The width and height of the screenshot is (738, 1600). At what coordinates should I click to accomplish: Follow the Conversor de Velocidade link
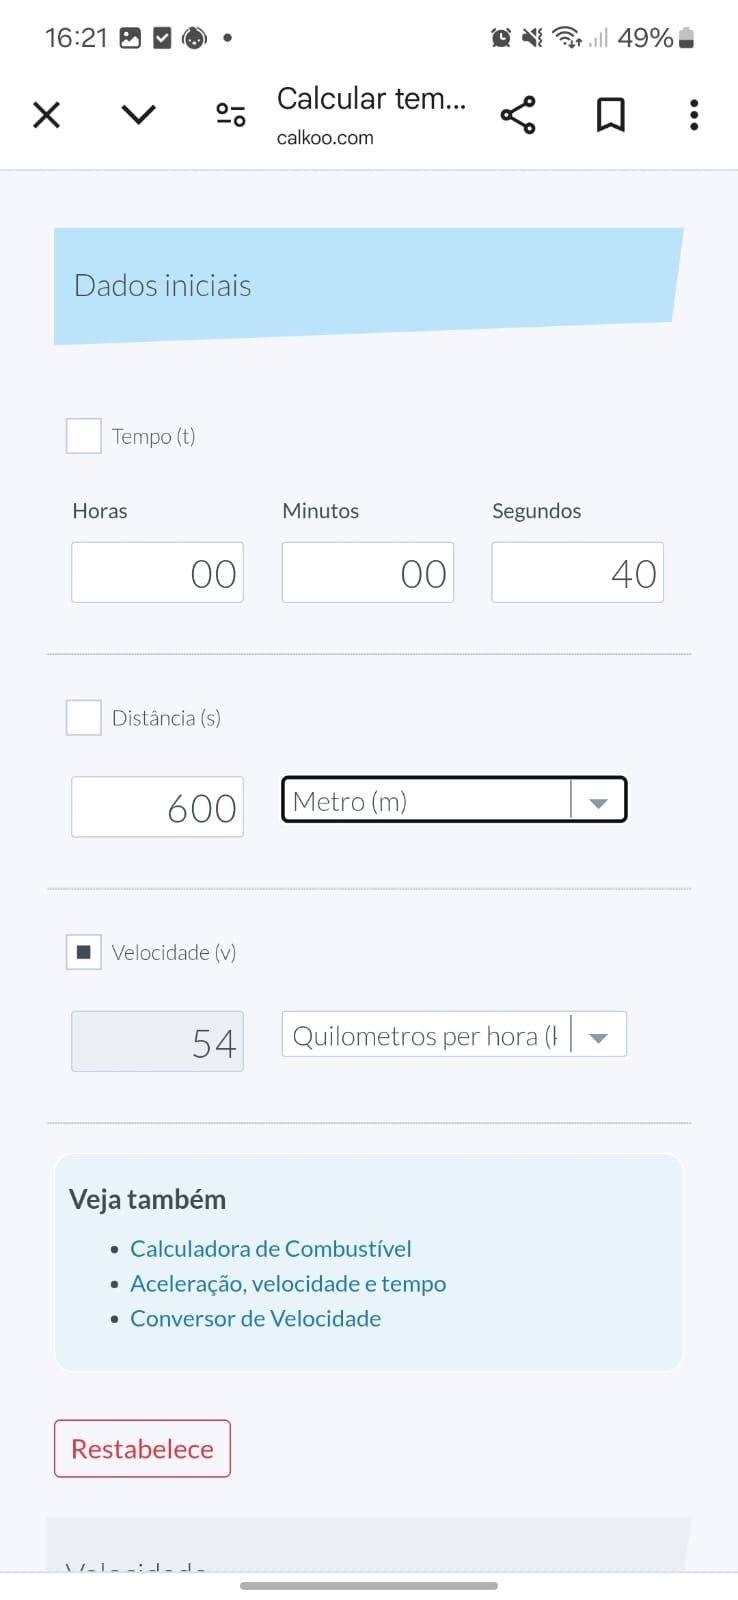click(x=256, y=1319)
